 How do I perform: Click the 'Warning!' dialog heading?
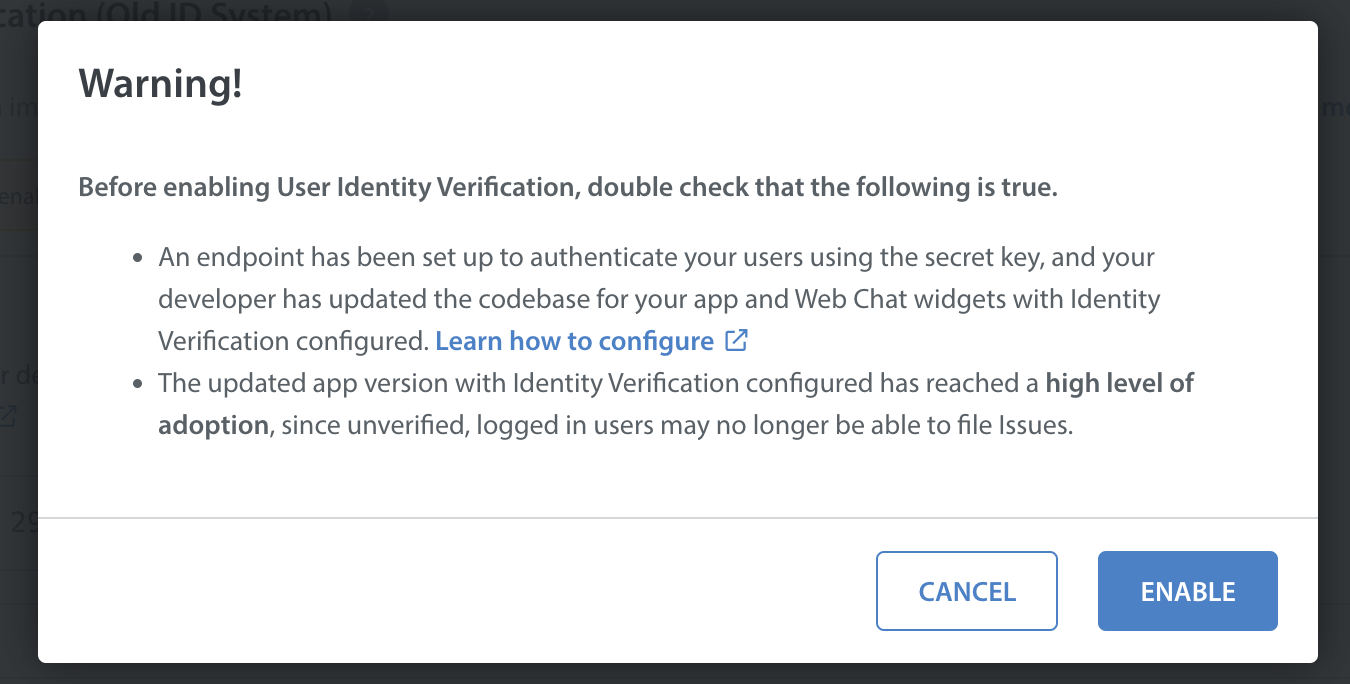pyautogui.click(x=161, y=84)
